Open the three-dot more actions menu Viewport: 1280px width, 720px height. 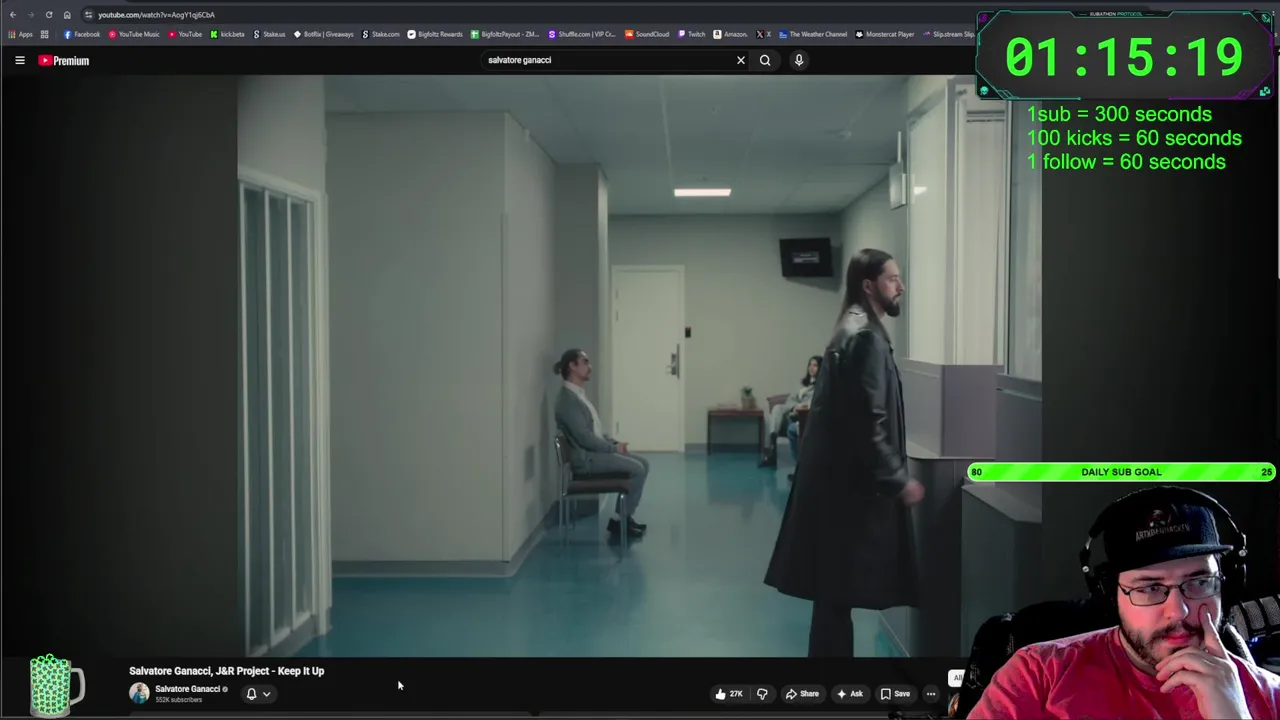pos(931,694)
